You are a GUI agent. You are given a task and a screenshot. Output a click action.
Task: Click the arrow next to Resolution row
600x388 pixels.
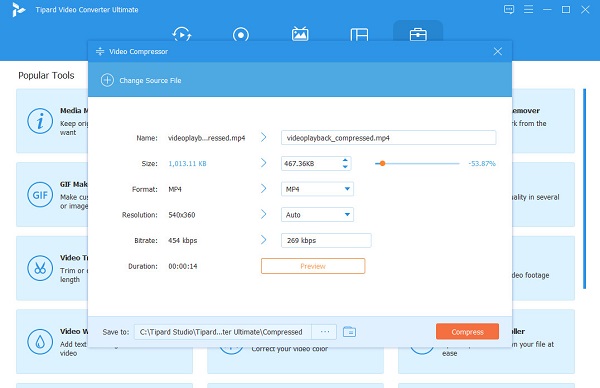coord(263,214)
